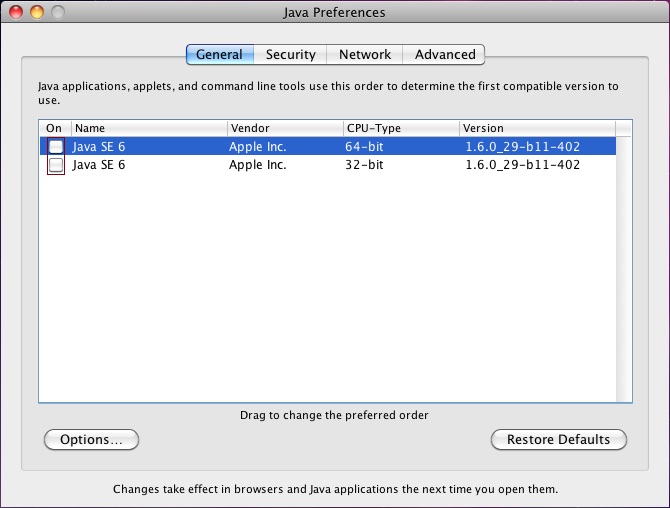Click the Options... button
This screenshot has width=670, height=508.
point(91,439)
